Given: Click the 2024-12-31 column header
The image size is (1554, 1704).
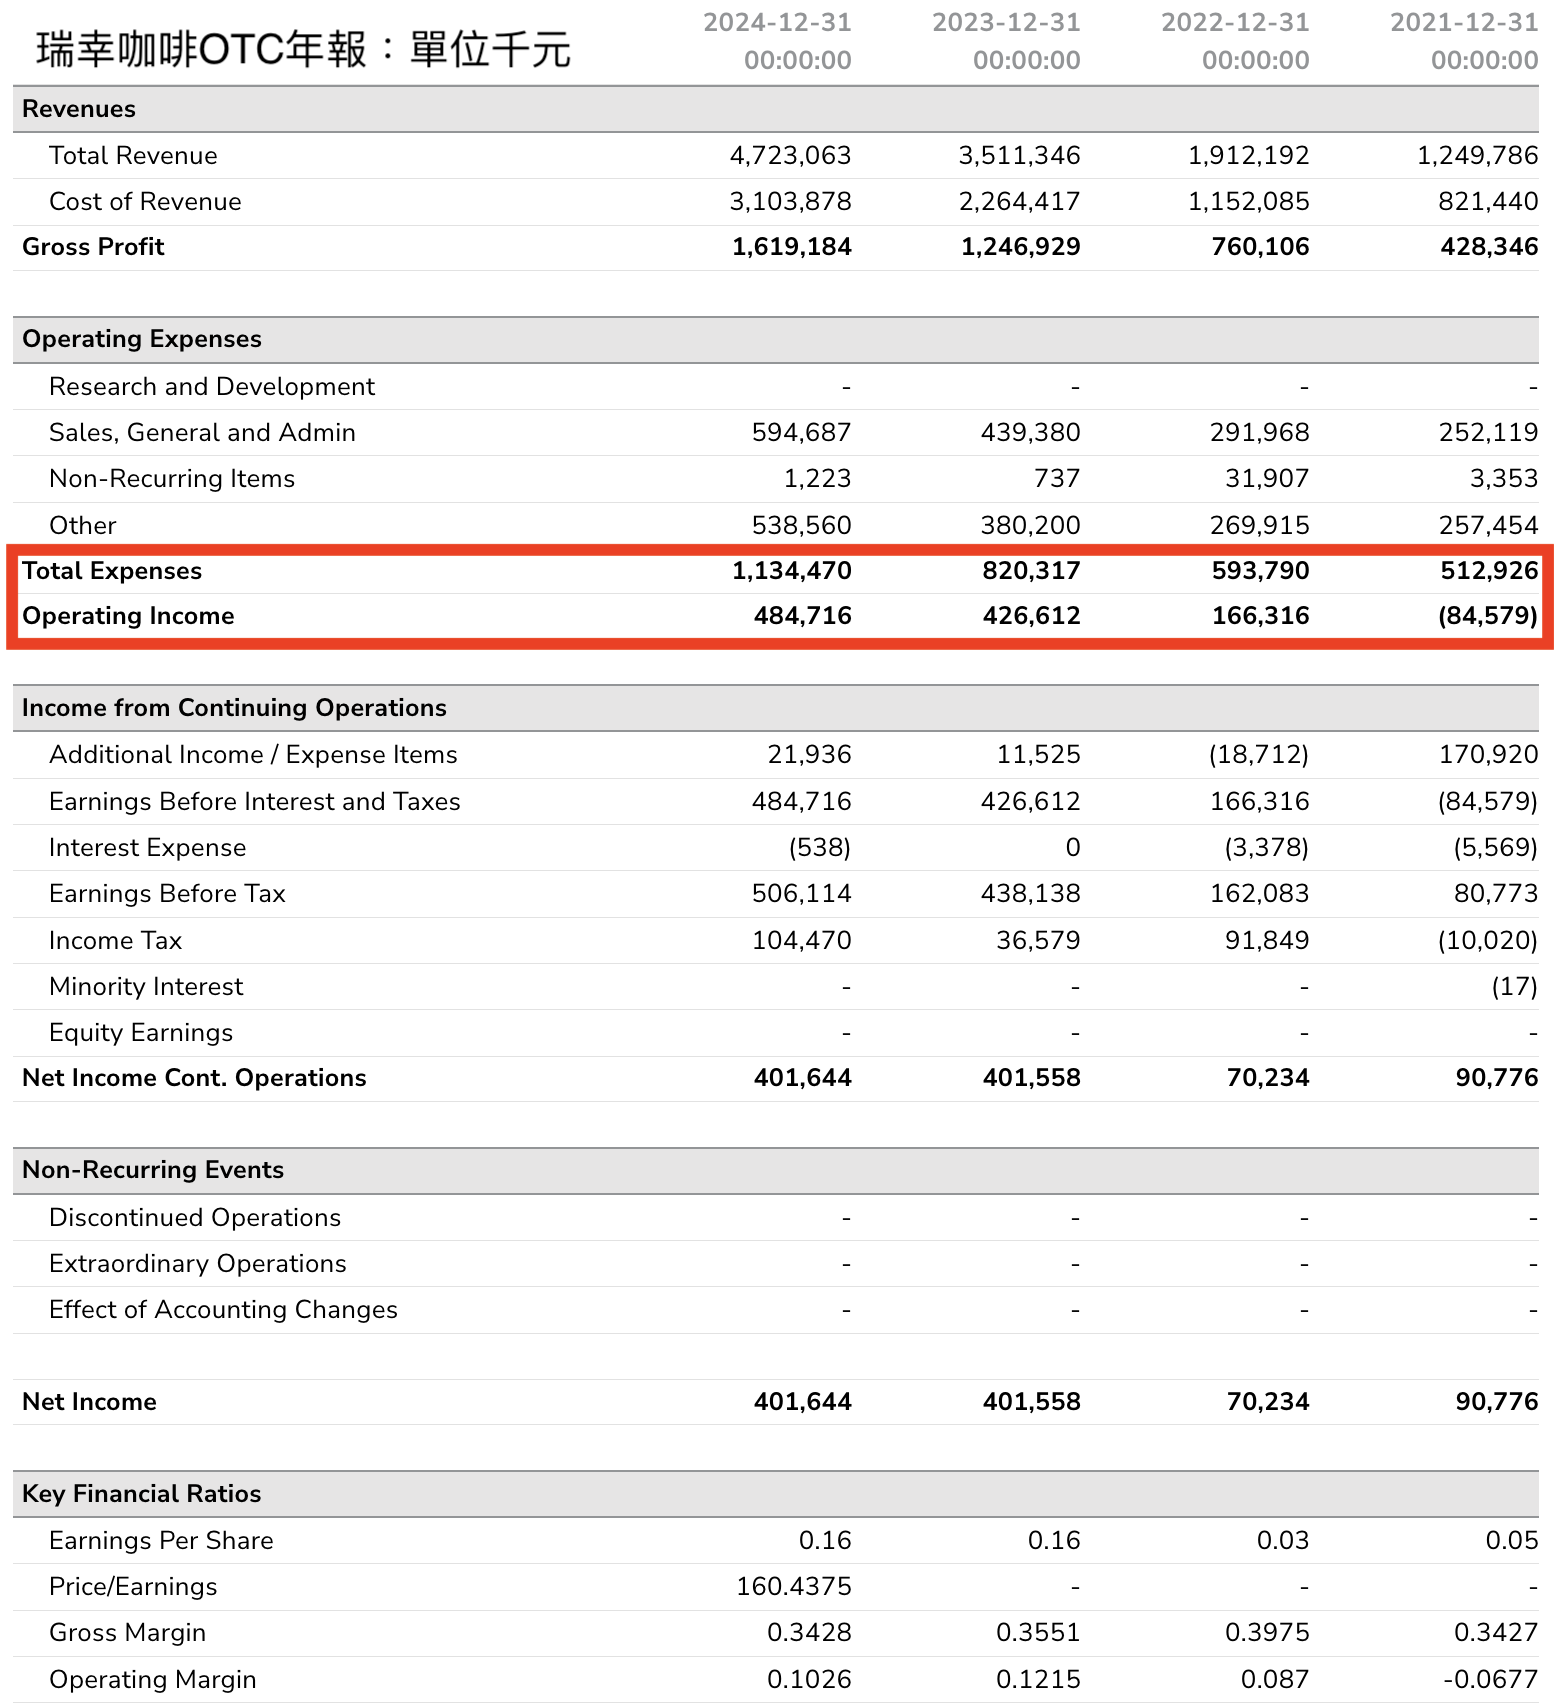Looking at the screenshot, I should click(x=777, y=41).
